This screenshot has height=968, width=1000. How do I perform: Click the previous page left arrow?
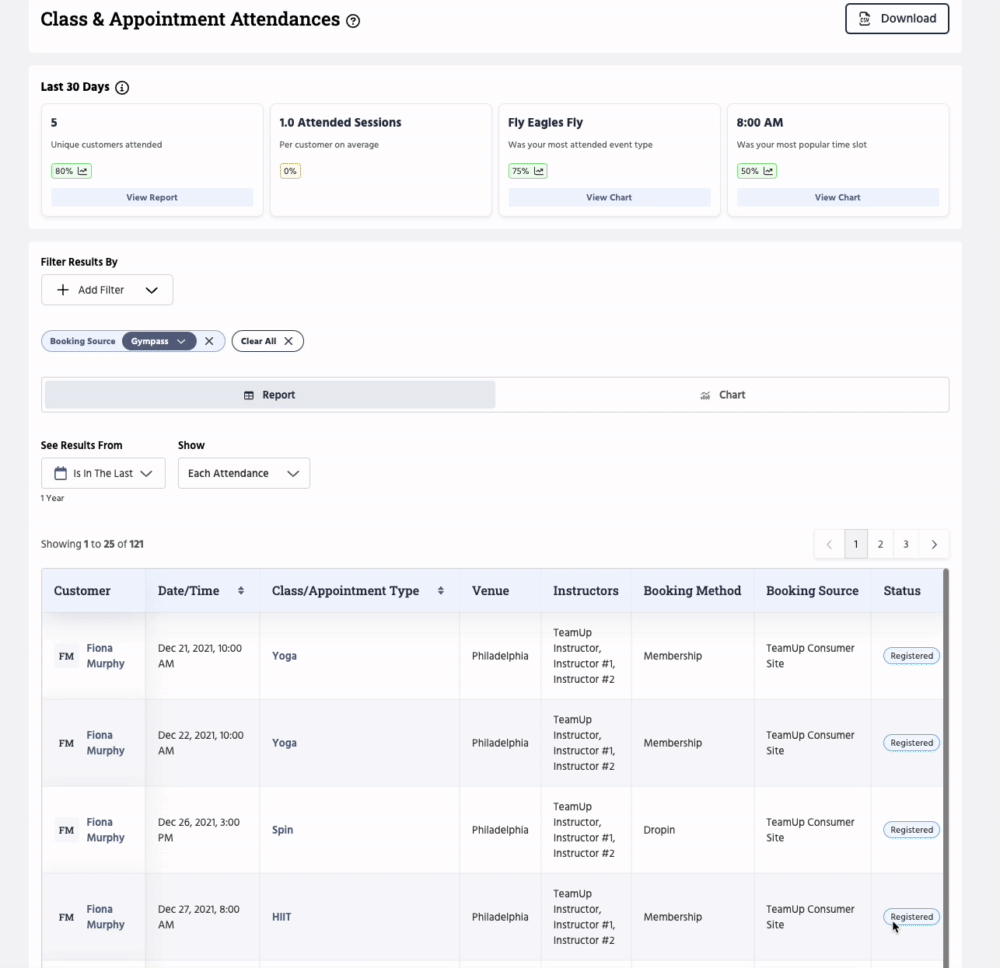(829, 544)
